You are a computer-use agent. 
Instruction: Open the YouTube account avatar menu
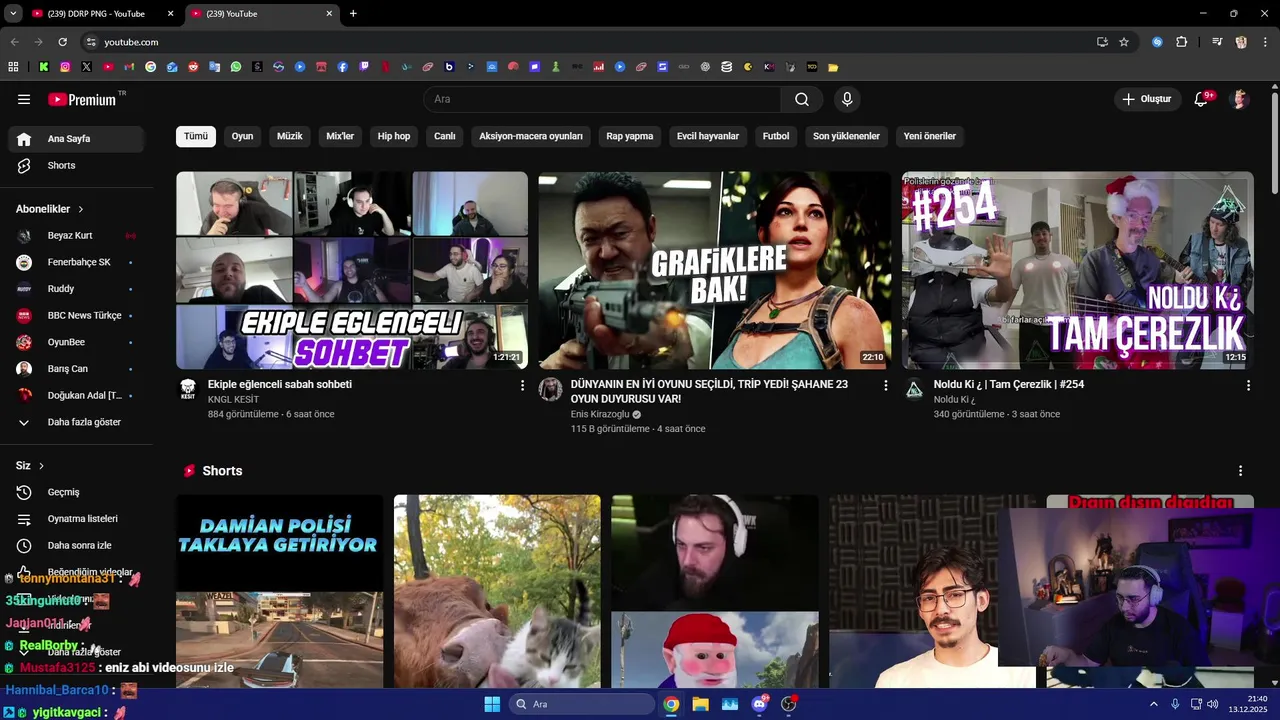tap(1240, 99)
